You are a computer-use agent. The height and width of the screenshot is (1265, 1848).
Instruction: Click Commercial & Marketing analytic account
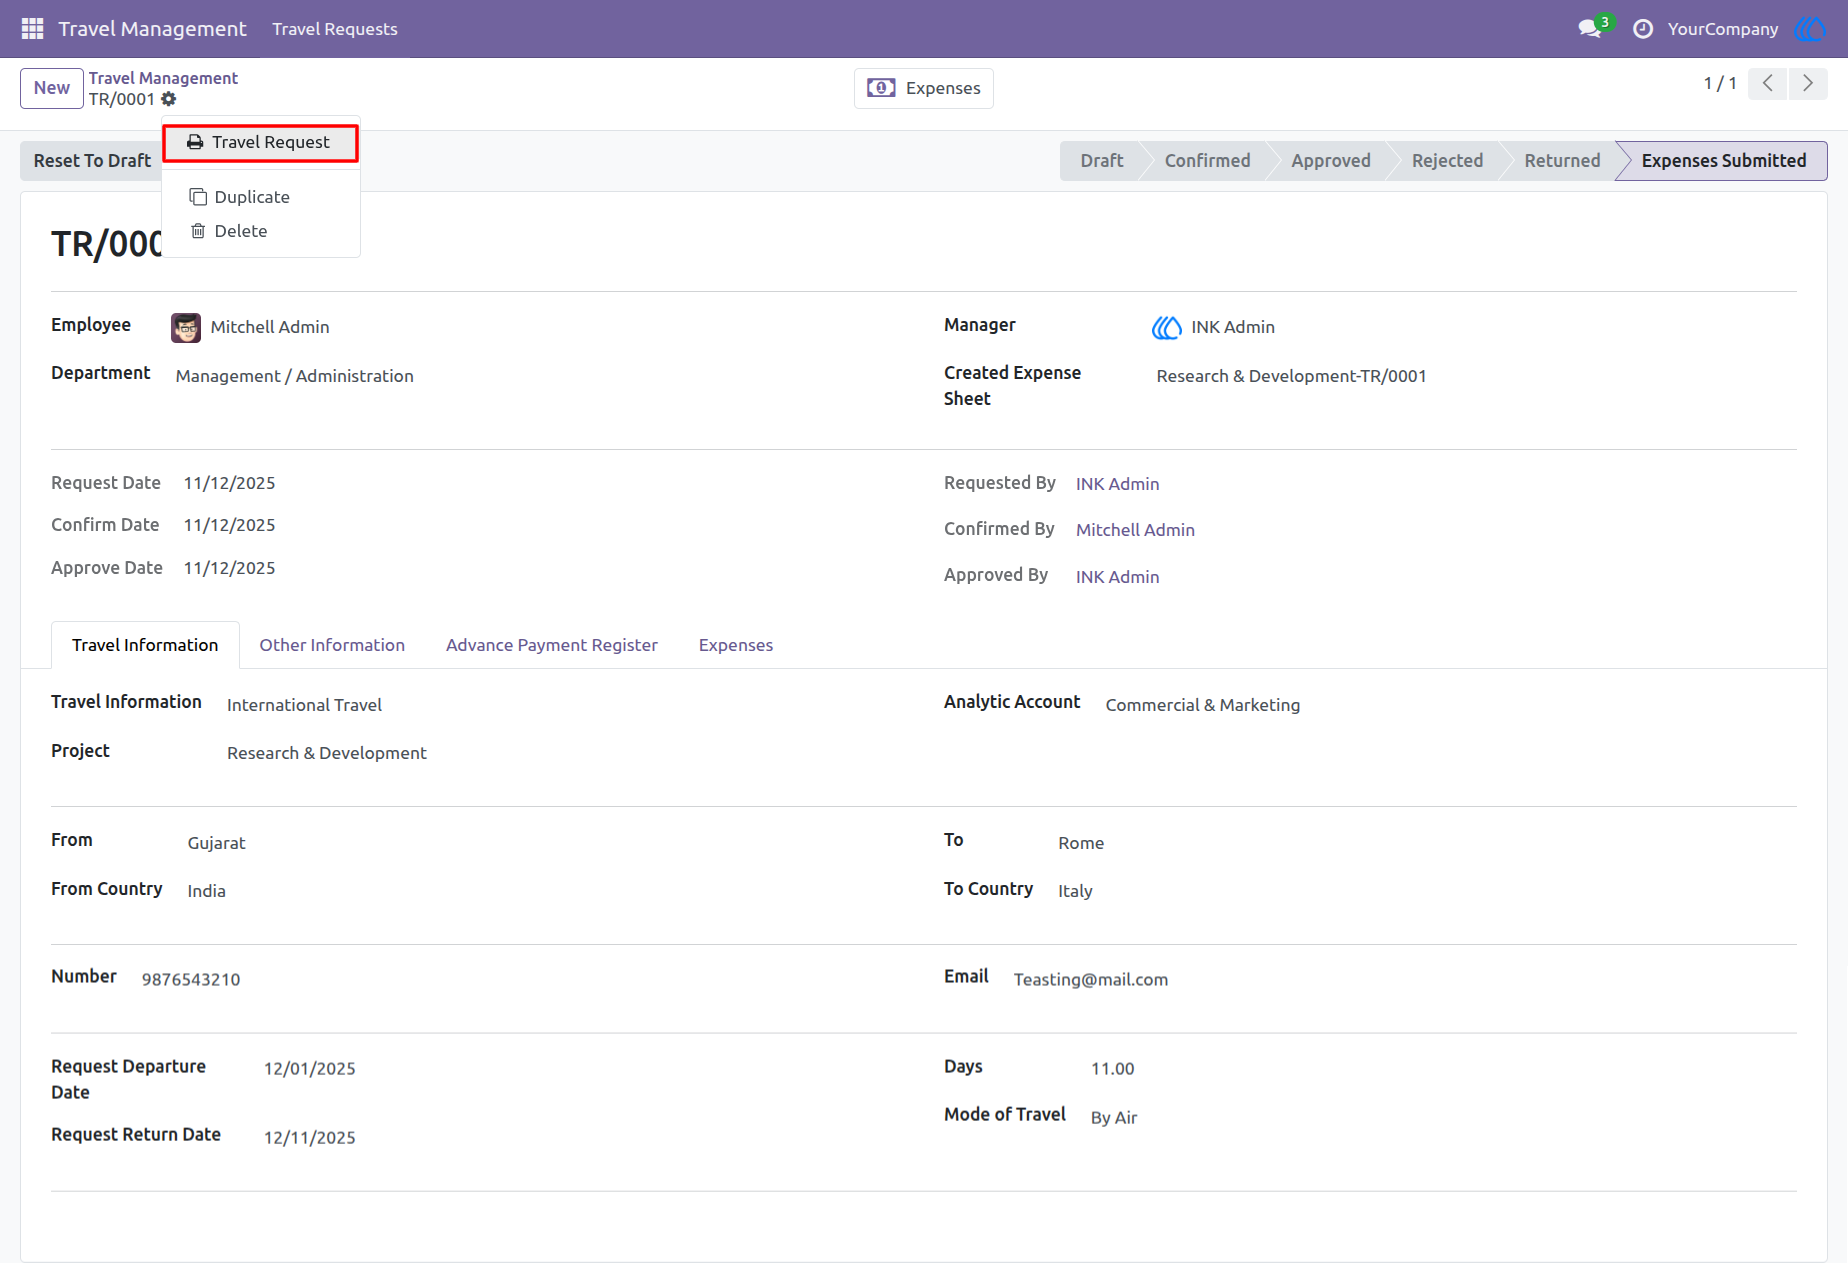pos(1202,705)
